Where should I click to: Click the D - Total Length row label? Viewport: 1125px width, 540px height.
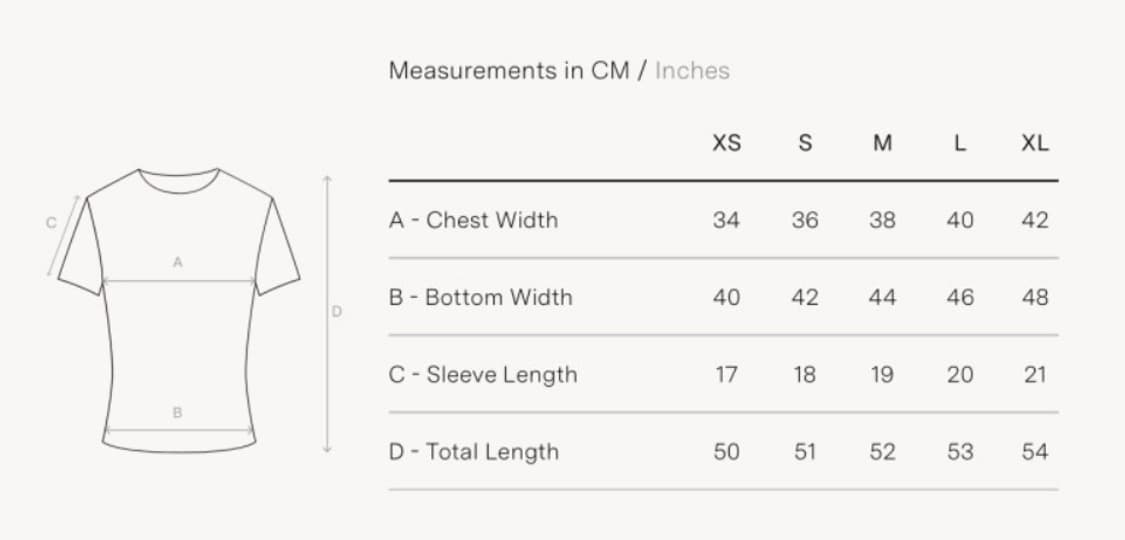point(474,452)
